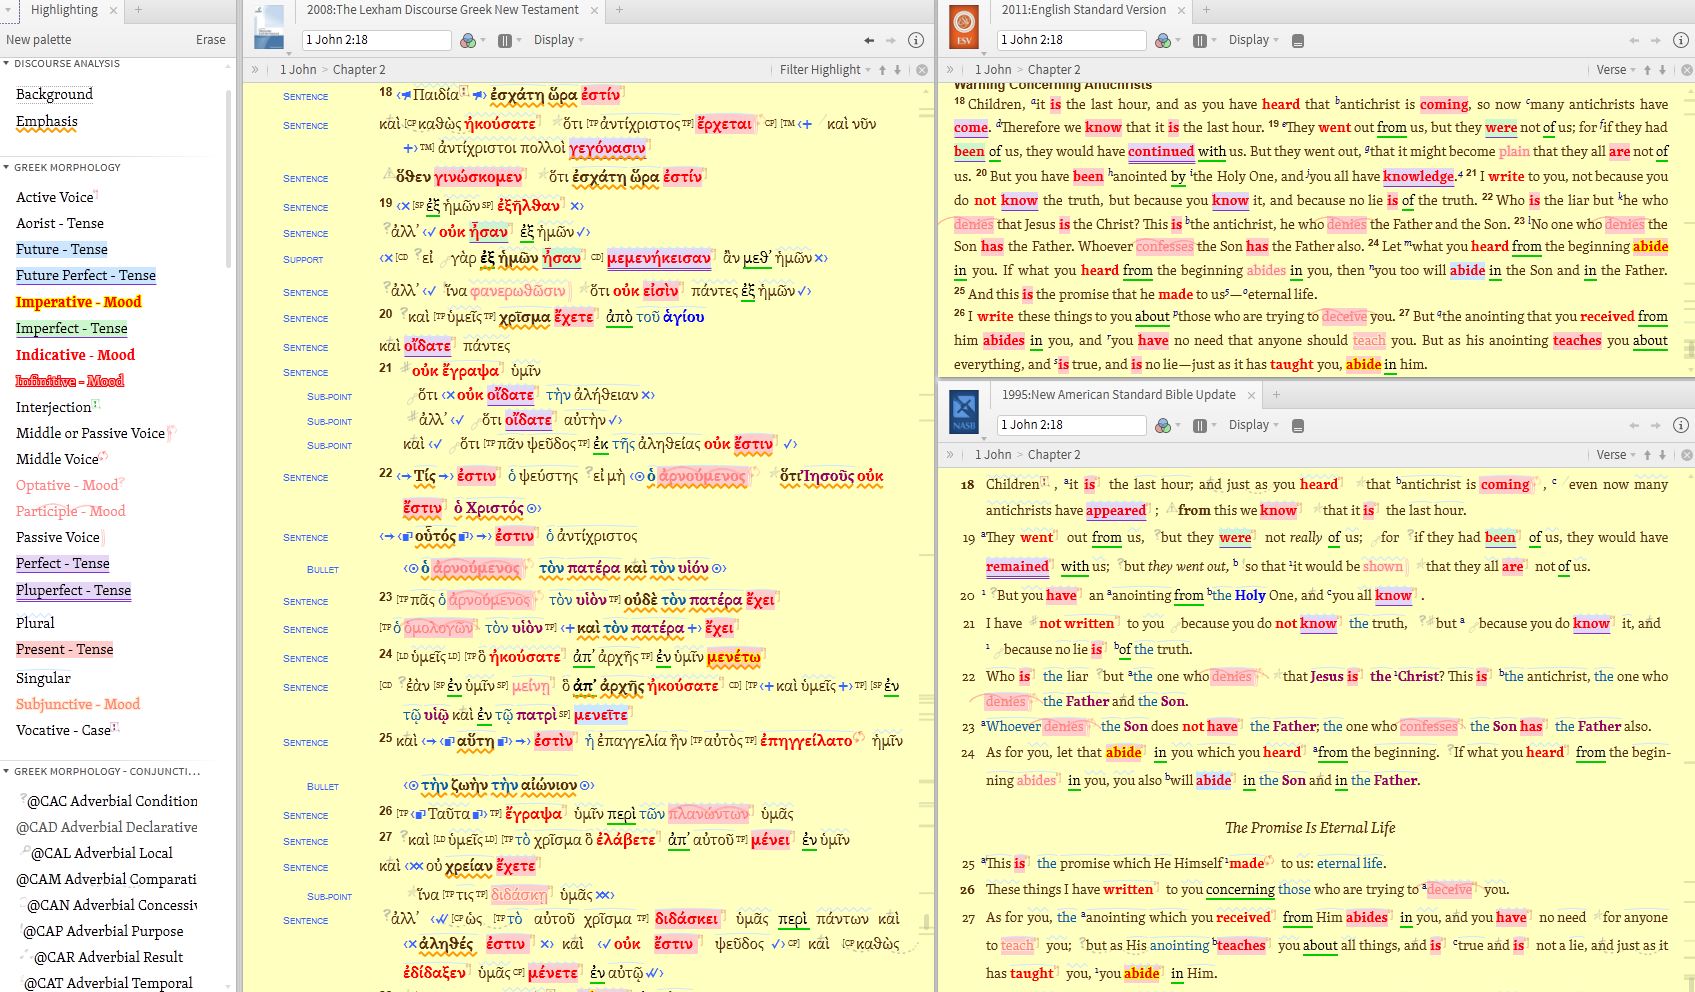Click the dark page icon beside Display in ESV panel
The image size is (1695, 992).
coord(1298,41)
